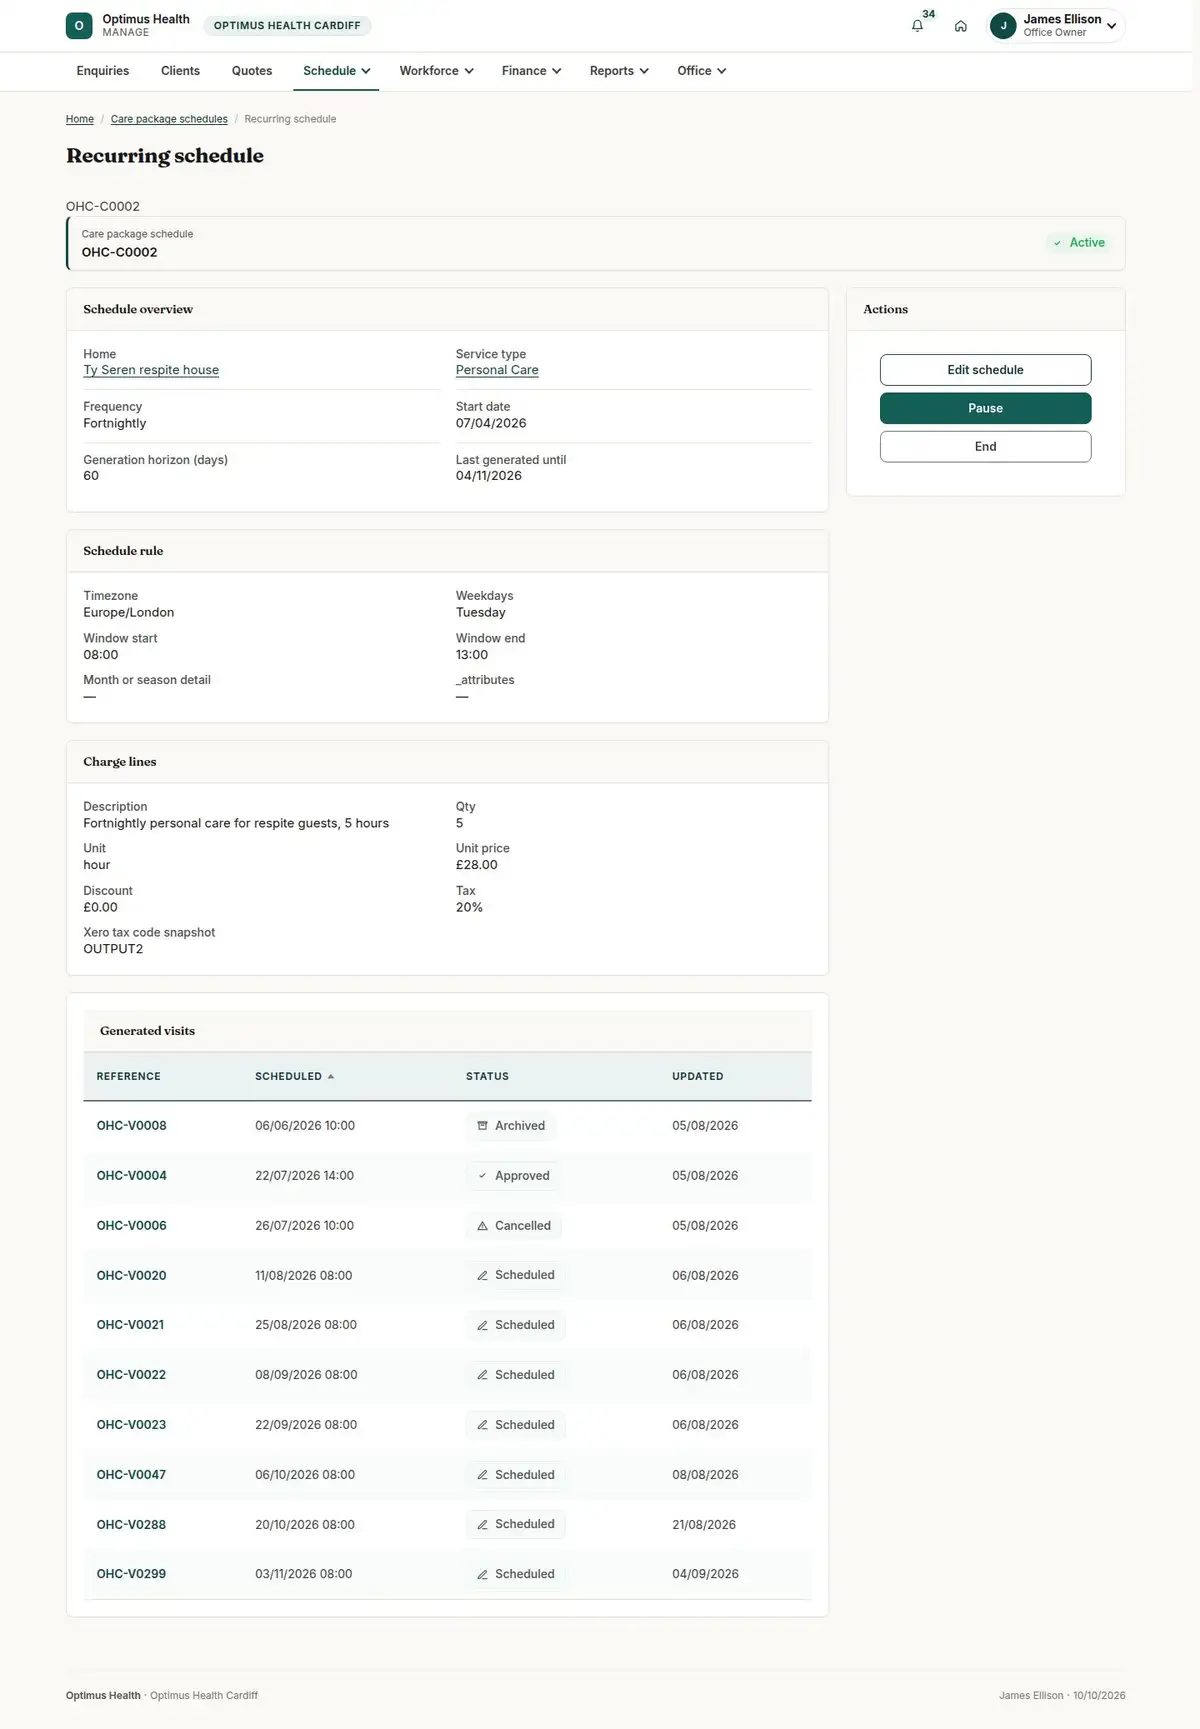Click the OHC-C0002 care package schedule card
The width and height of the screenshot is (1200, 1729).
coord(596,243)
